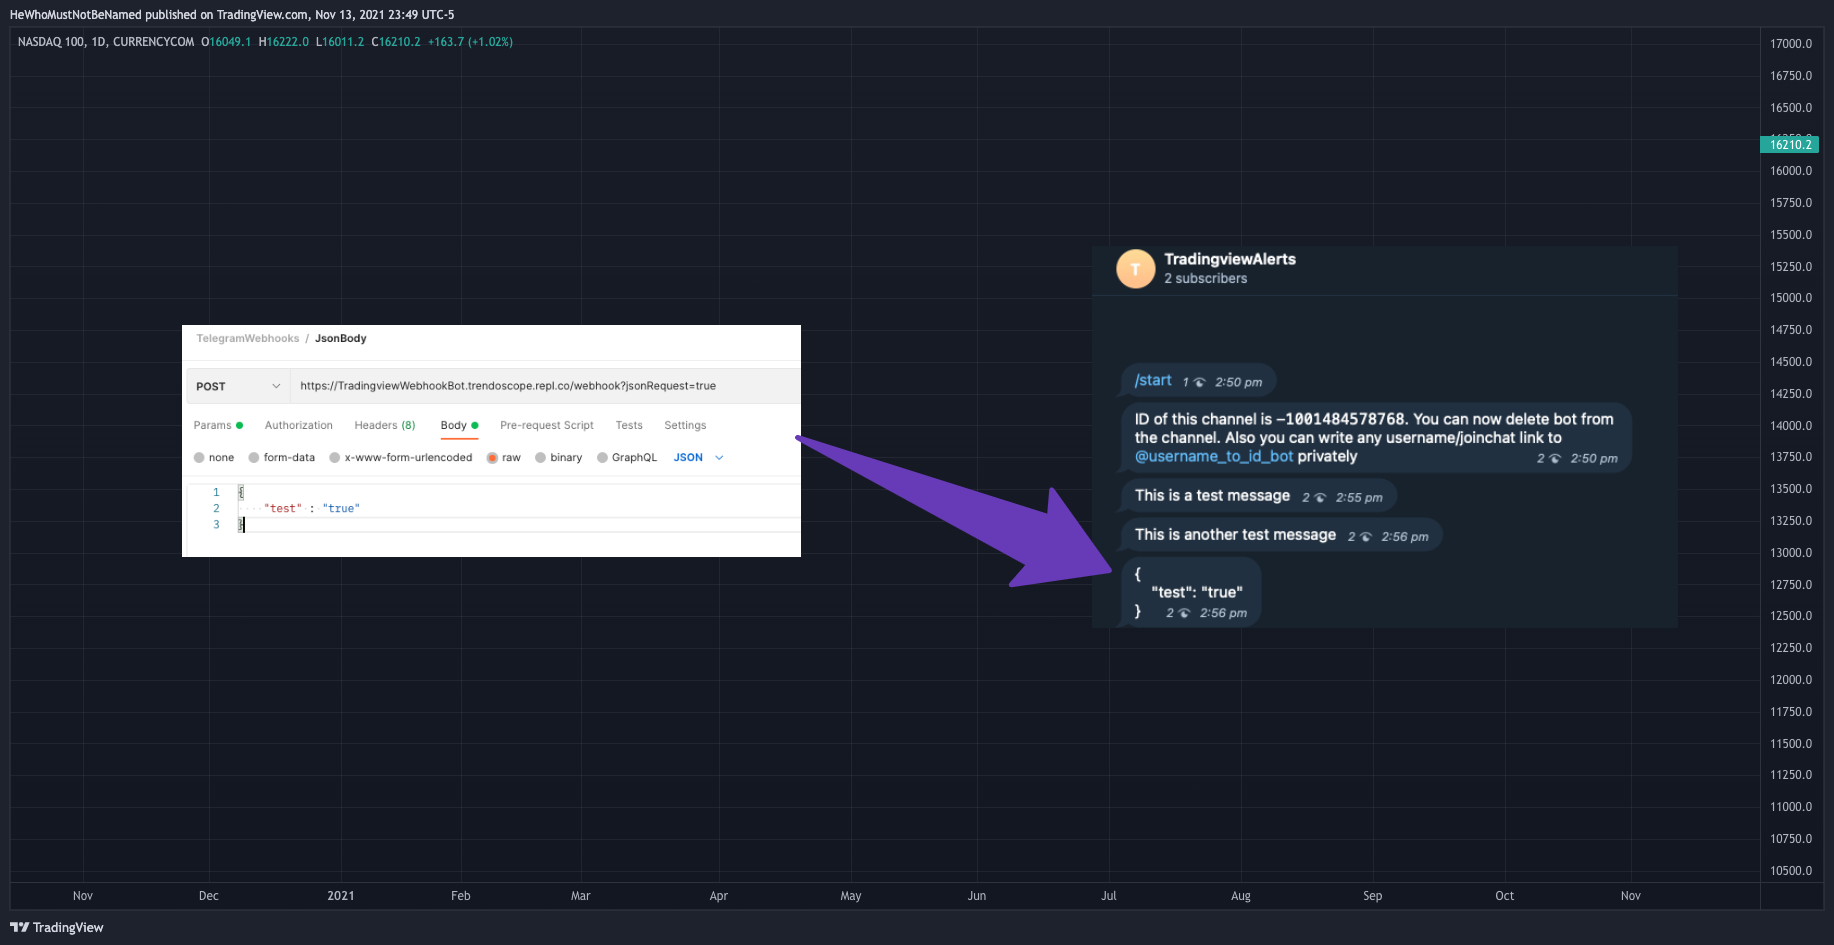
Task: Click the "test" : "true" line in body editor
Action: (312, 509)
